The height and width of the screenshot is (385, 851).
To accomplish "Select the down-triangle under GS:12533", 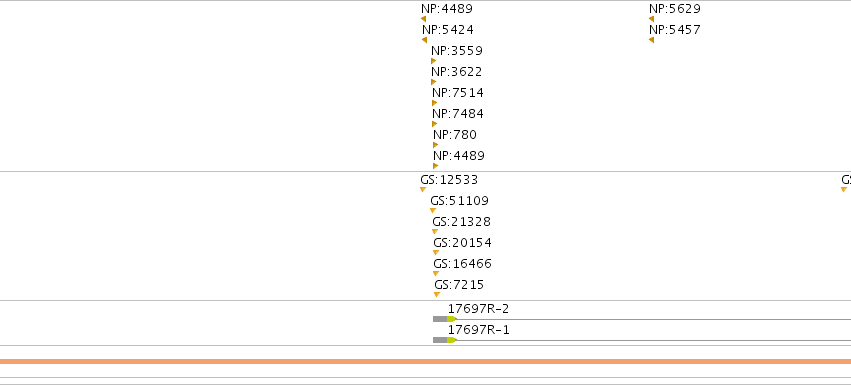I will point(423,190).
